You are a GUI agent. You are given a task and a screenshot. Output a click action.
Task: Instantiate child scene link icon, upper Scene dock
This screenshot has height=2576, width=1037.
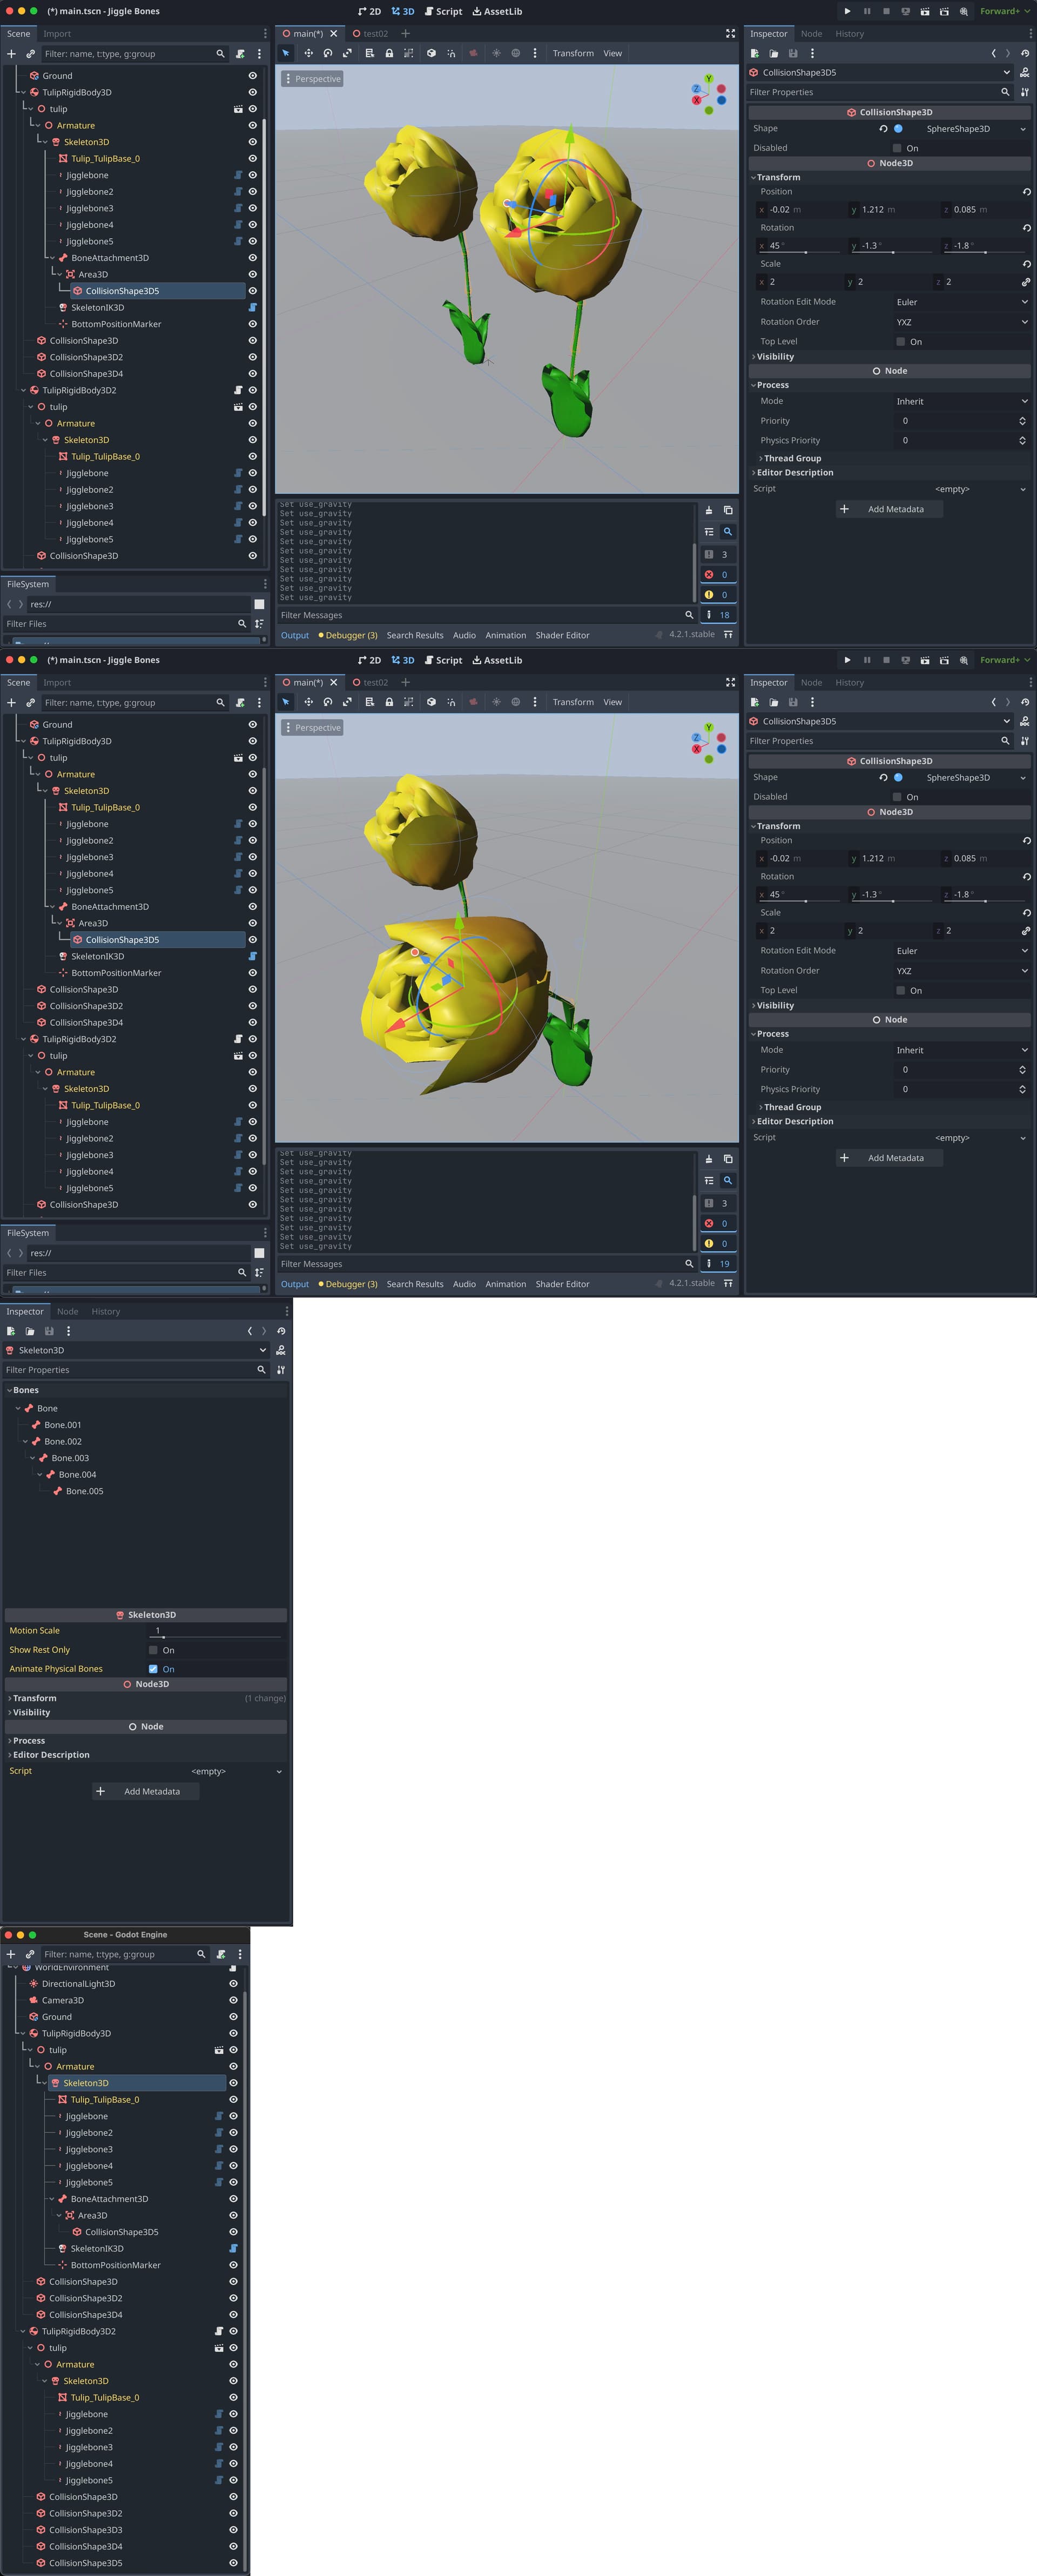[30, 54]
